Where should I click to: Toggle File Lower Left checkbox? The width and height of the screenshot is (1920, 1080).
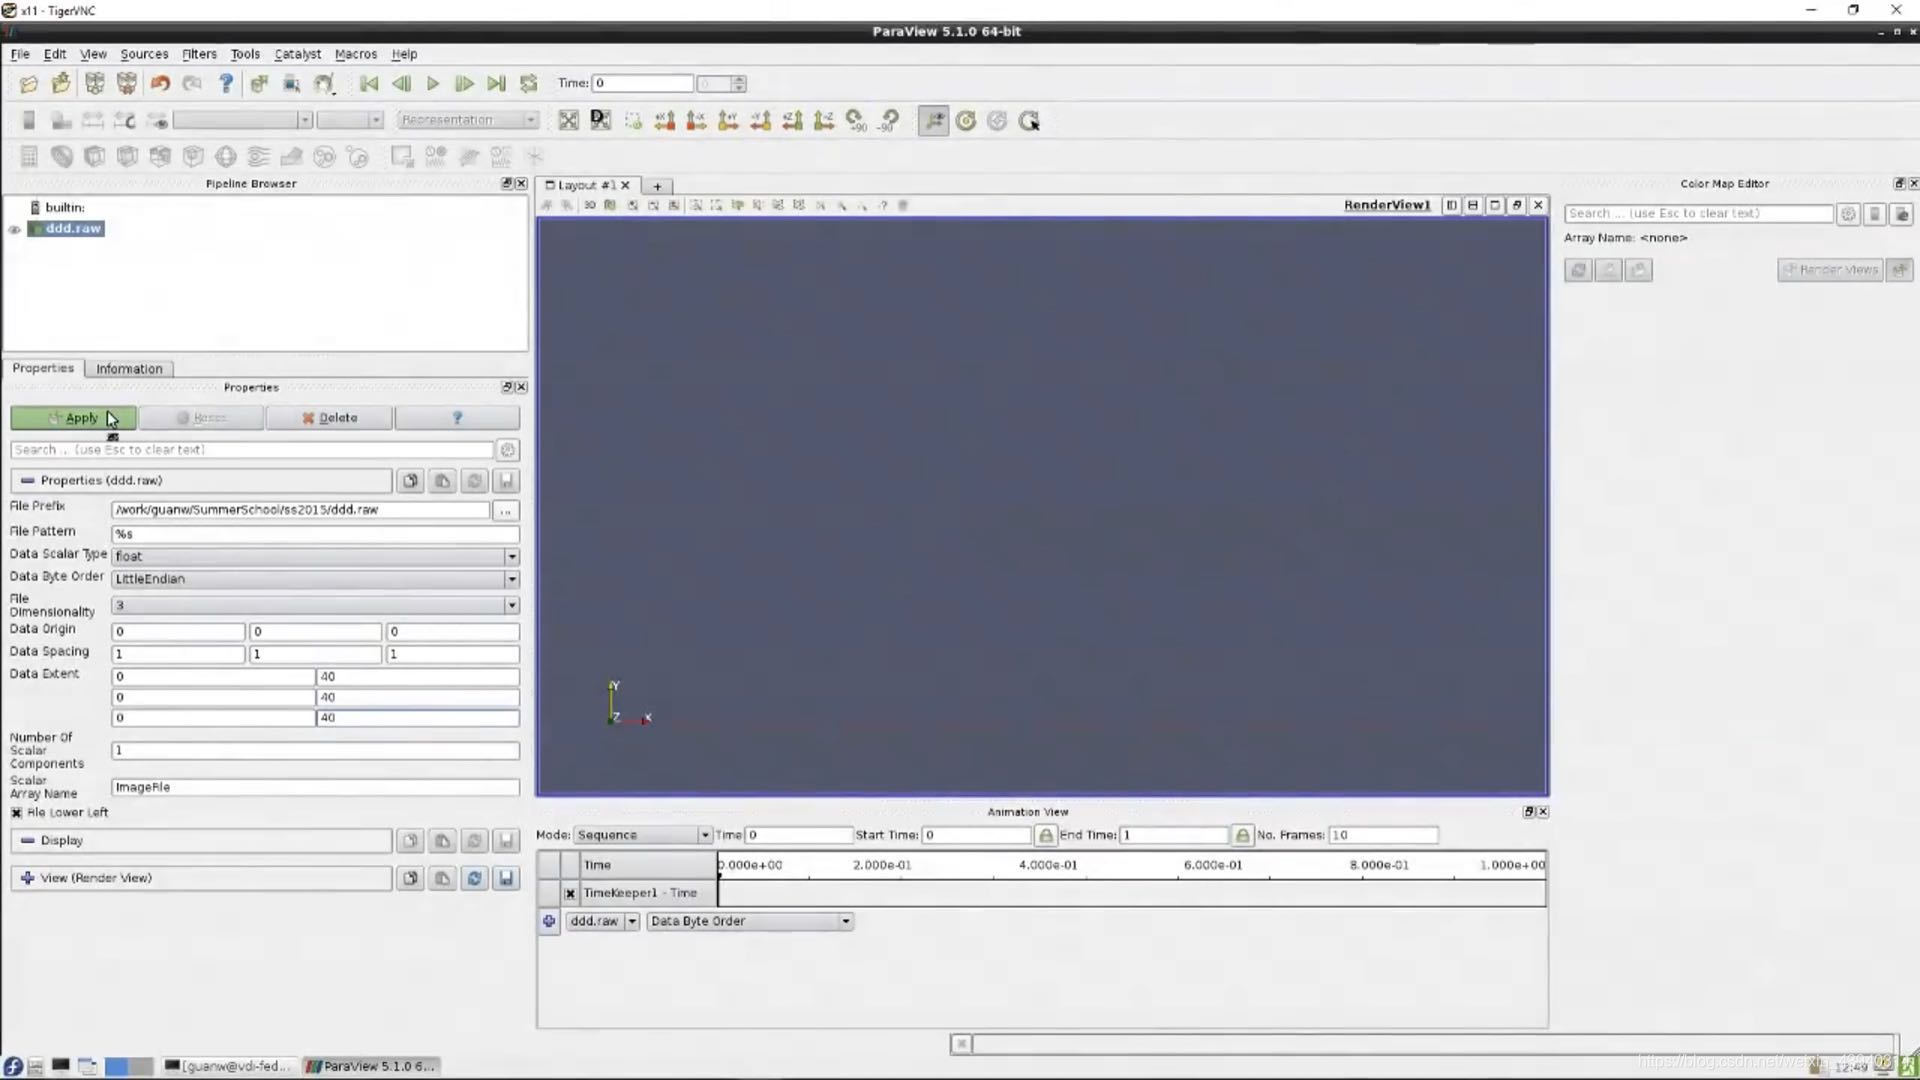[x=16, y=813]
